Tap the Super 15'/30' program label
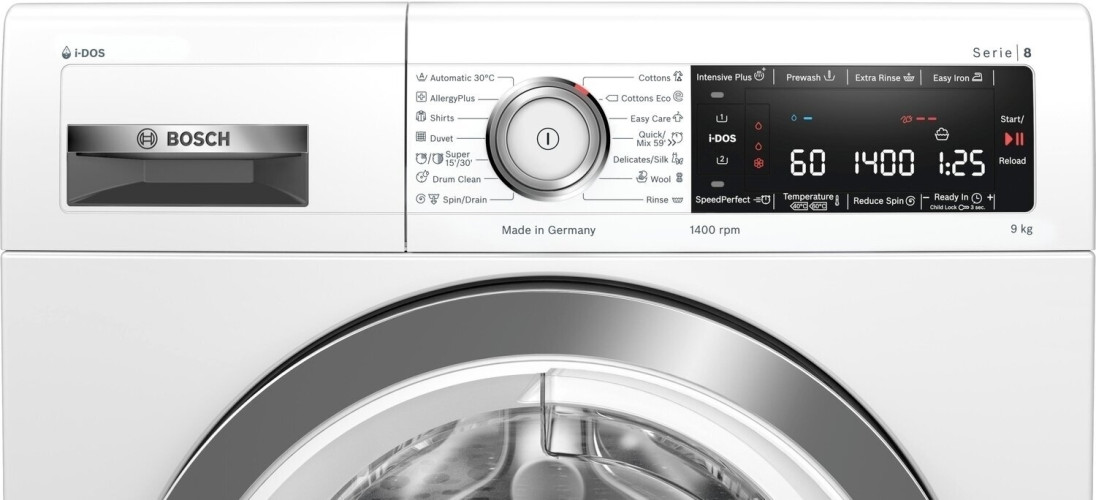Viewport: 1096px width, 500px height. click(x=459, y=158)
